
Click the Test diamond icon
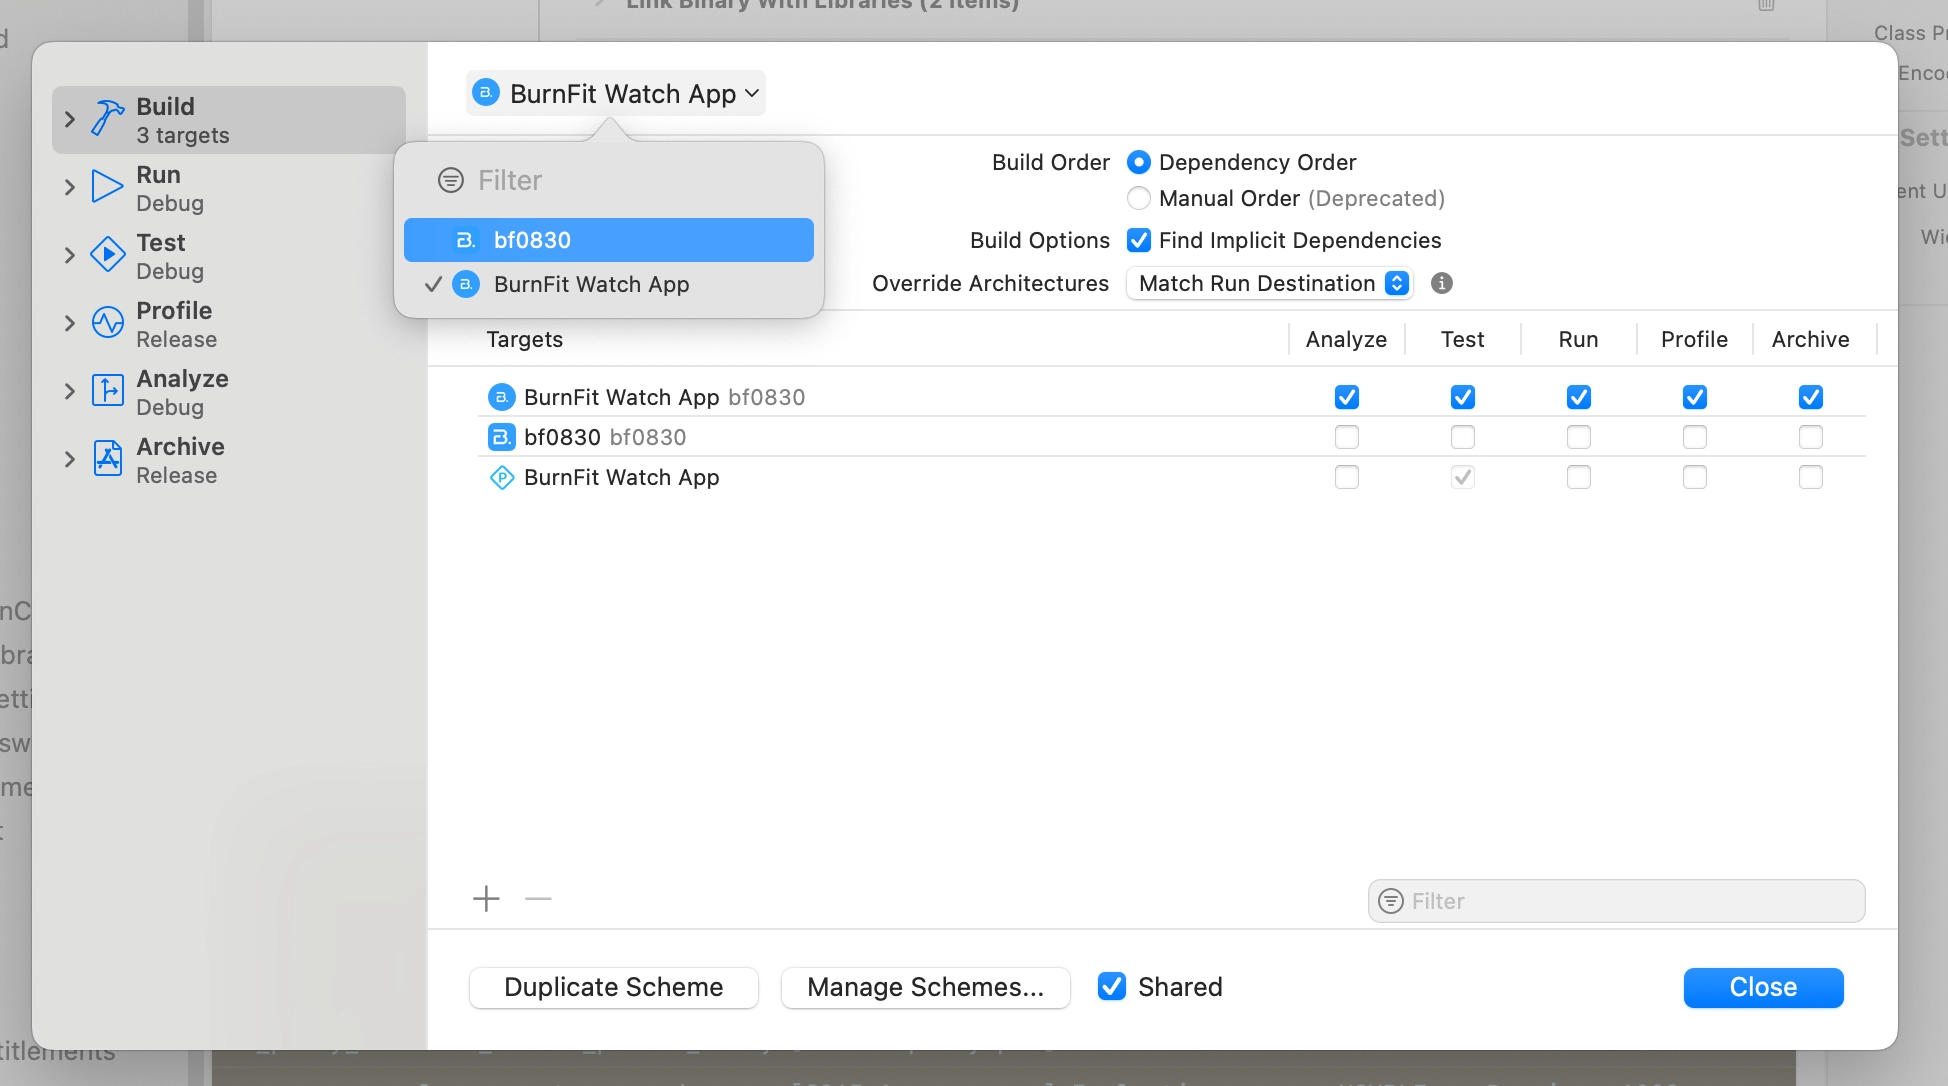pyautogui.click(x=107, y=254)
